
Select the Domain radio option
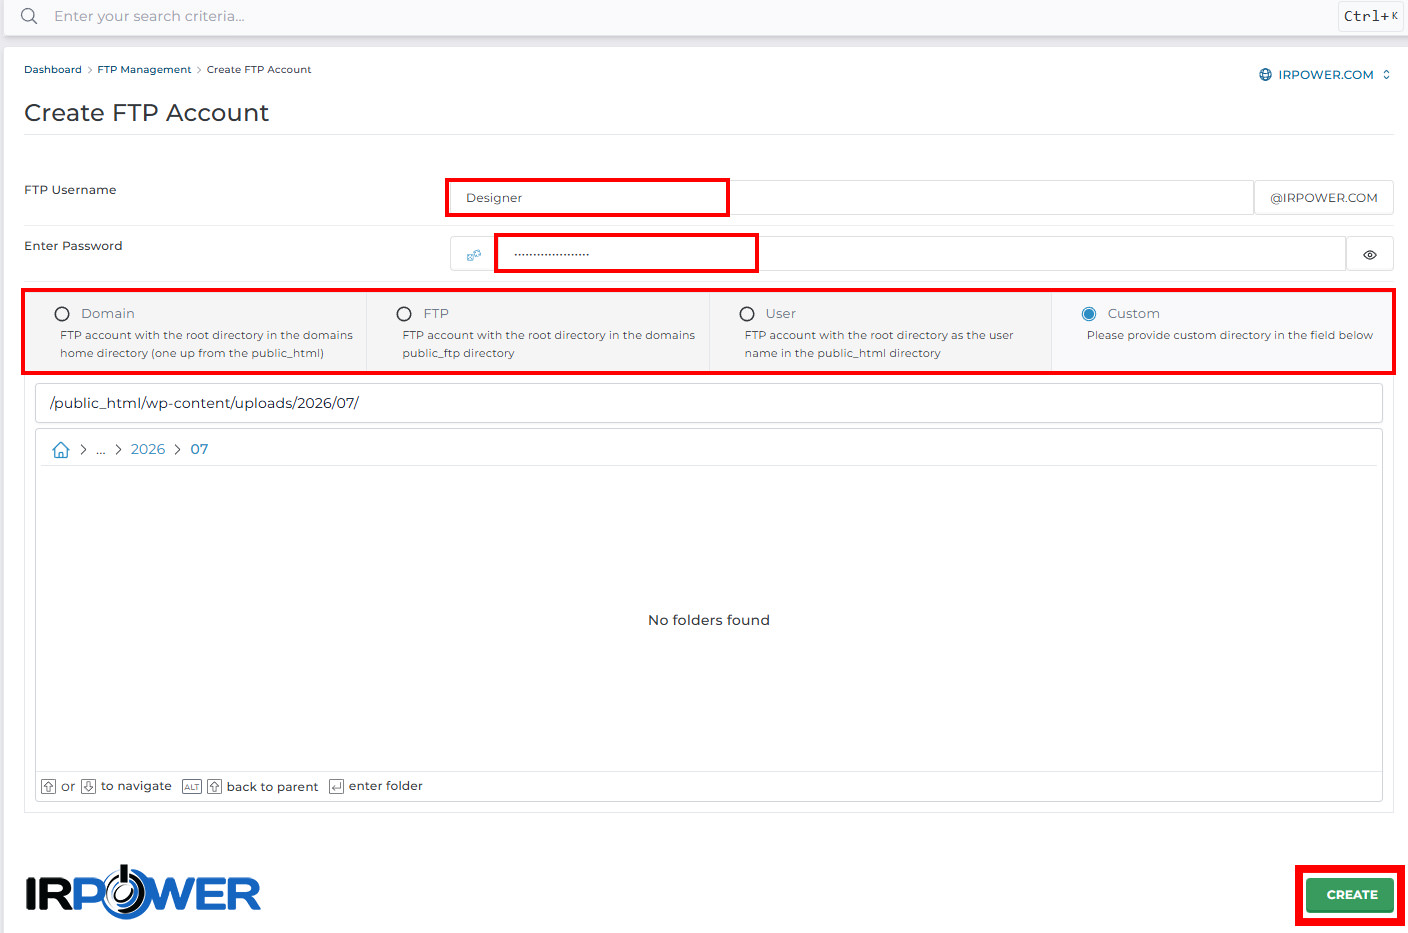(x=62, y=314)
